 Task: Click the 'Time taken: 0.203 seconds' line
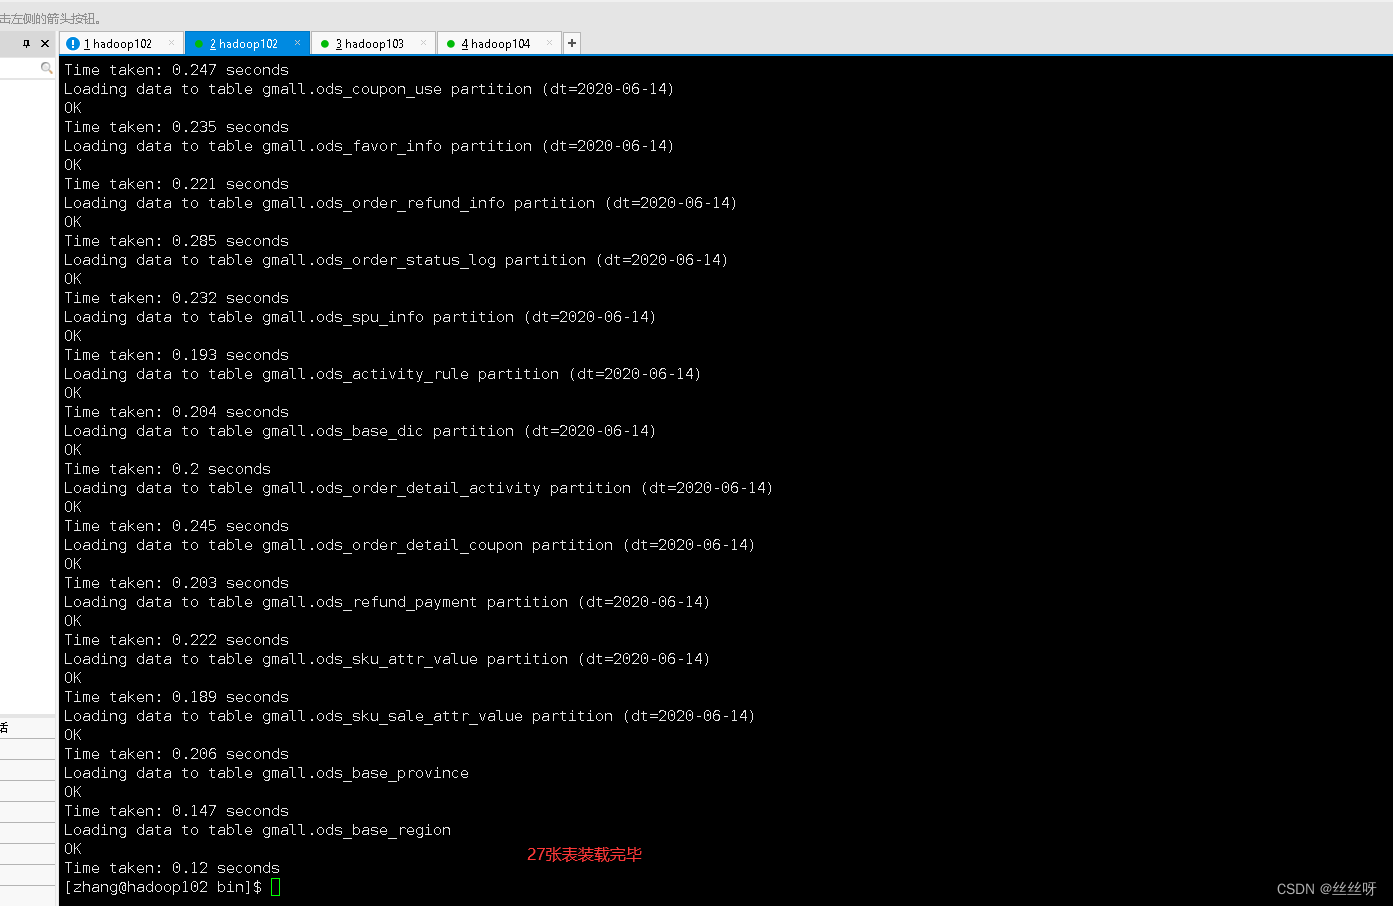[x=176, y=583]
